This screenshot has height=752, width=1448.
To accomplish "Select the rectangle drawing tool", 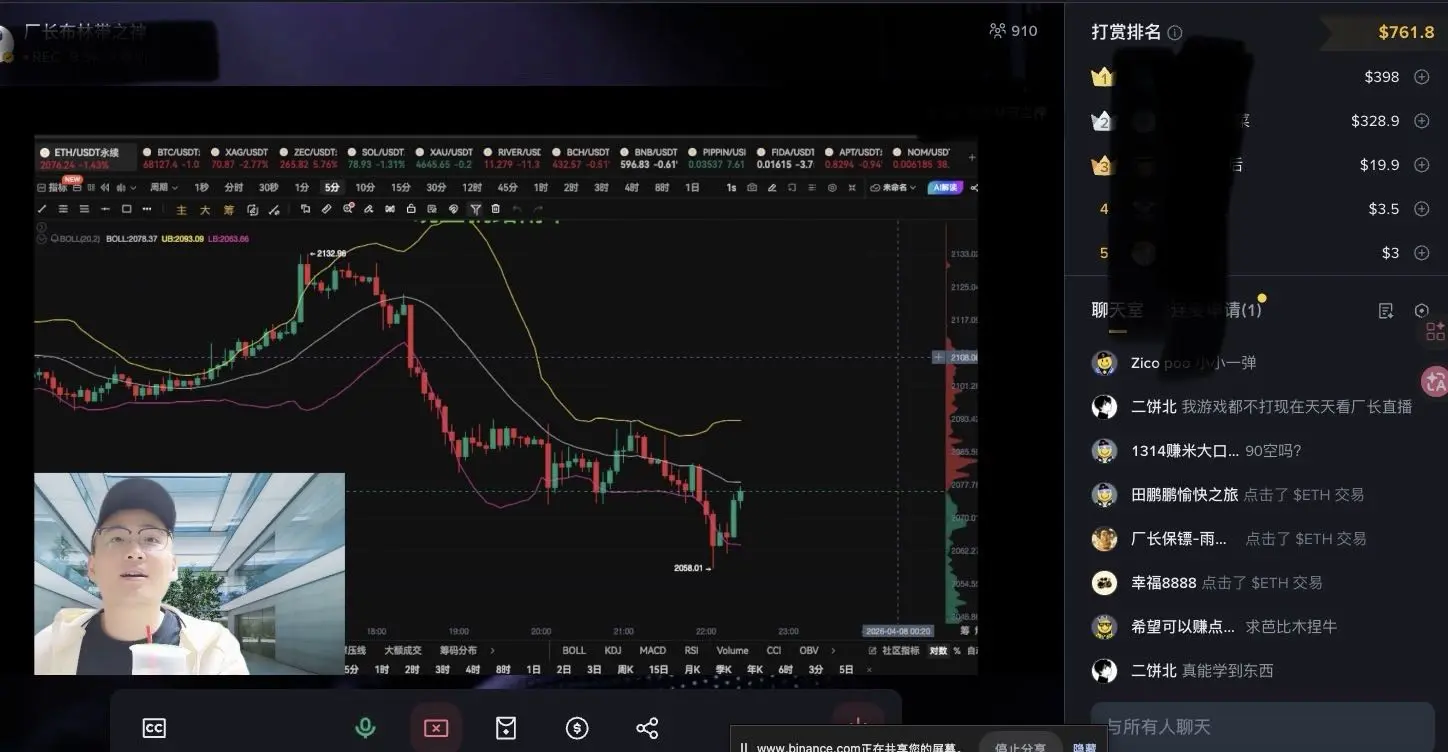I will (x=126, y=209).
